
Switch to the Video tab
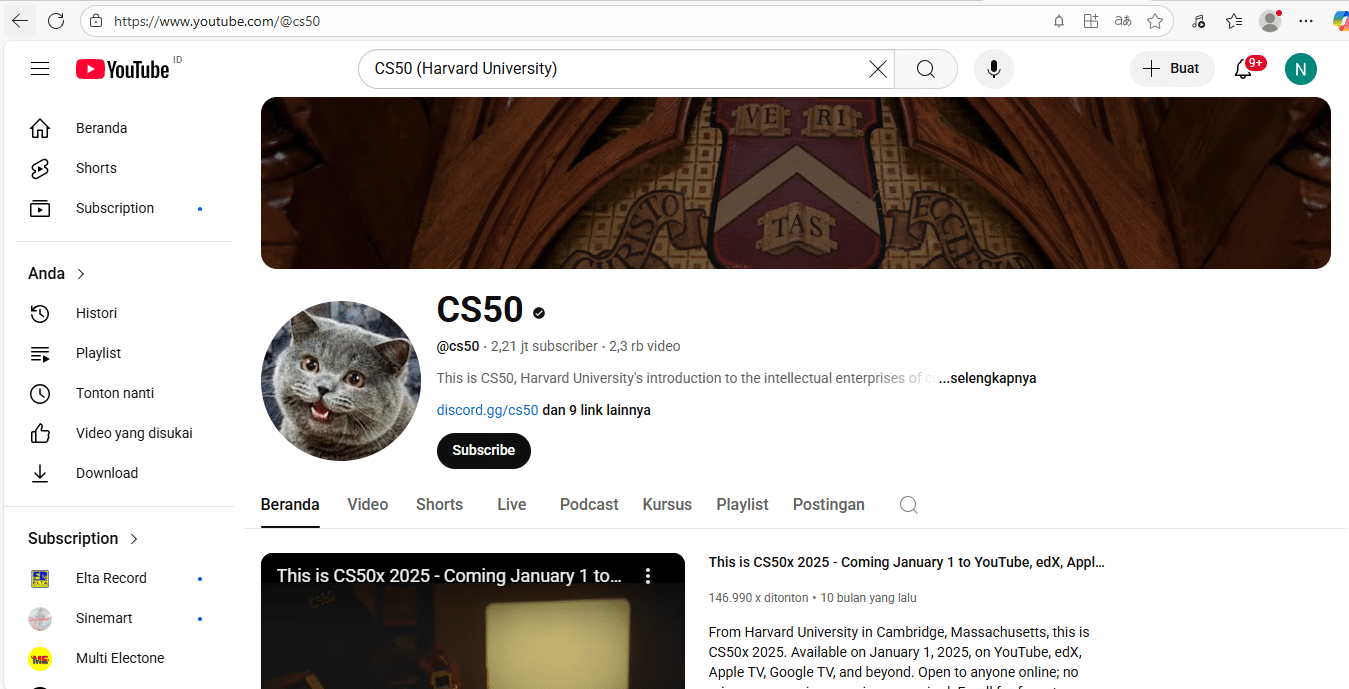[x=367, y=505]
